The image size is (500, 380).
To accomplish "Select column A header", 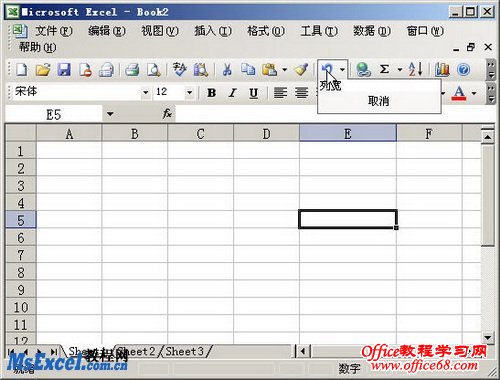I will (69, 134).
